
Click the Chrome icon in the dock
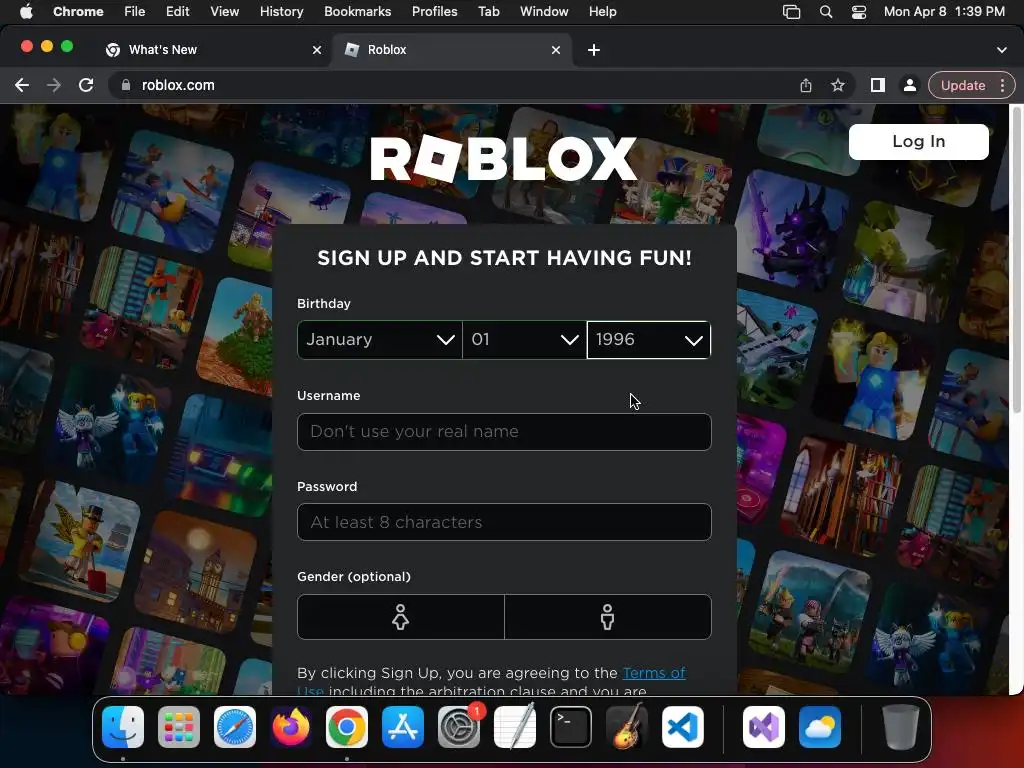point(347,727)
